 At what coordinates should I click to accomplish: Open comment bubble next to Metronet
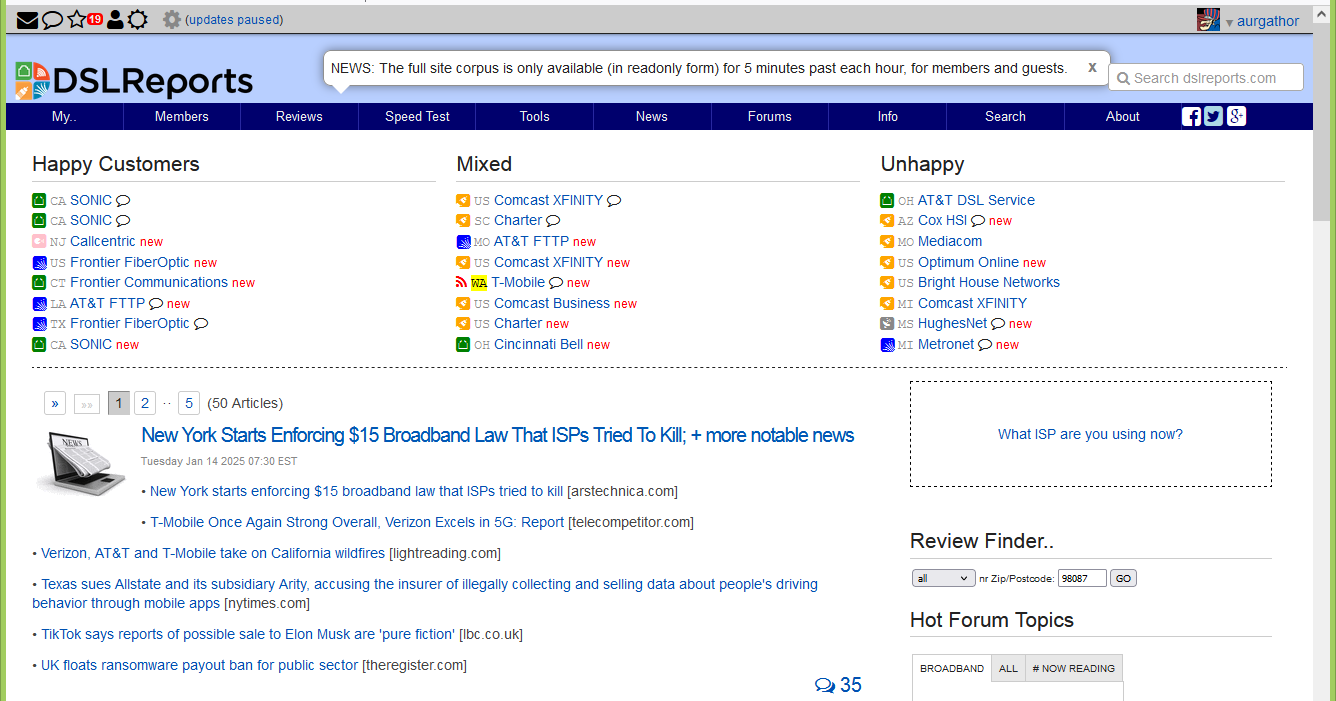[985, 345]
